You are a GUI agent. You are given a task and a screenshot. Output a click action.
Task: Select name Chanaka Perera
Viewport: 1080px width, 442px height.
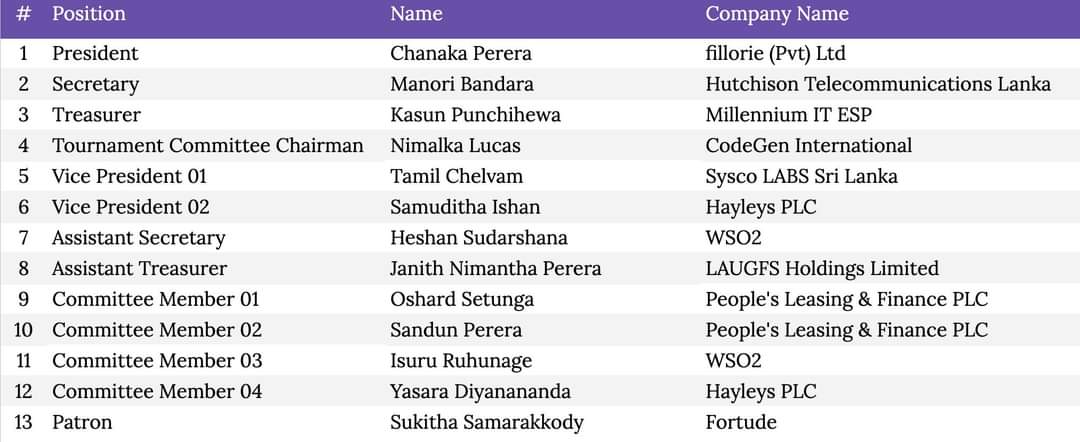(x=461, y=54)
